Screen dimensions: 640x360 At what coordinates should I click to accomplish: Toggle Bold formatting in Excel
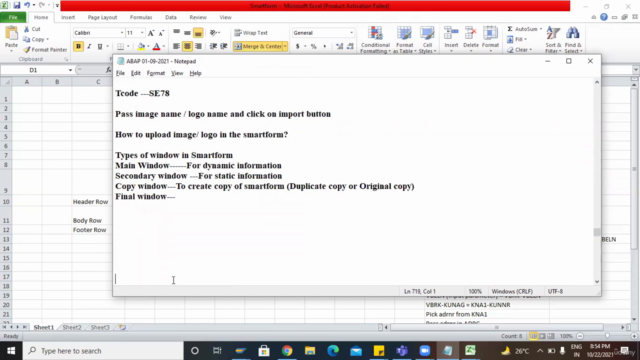pos(78,47)
